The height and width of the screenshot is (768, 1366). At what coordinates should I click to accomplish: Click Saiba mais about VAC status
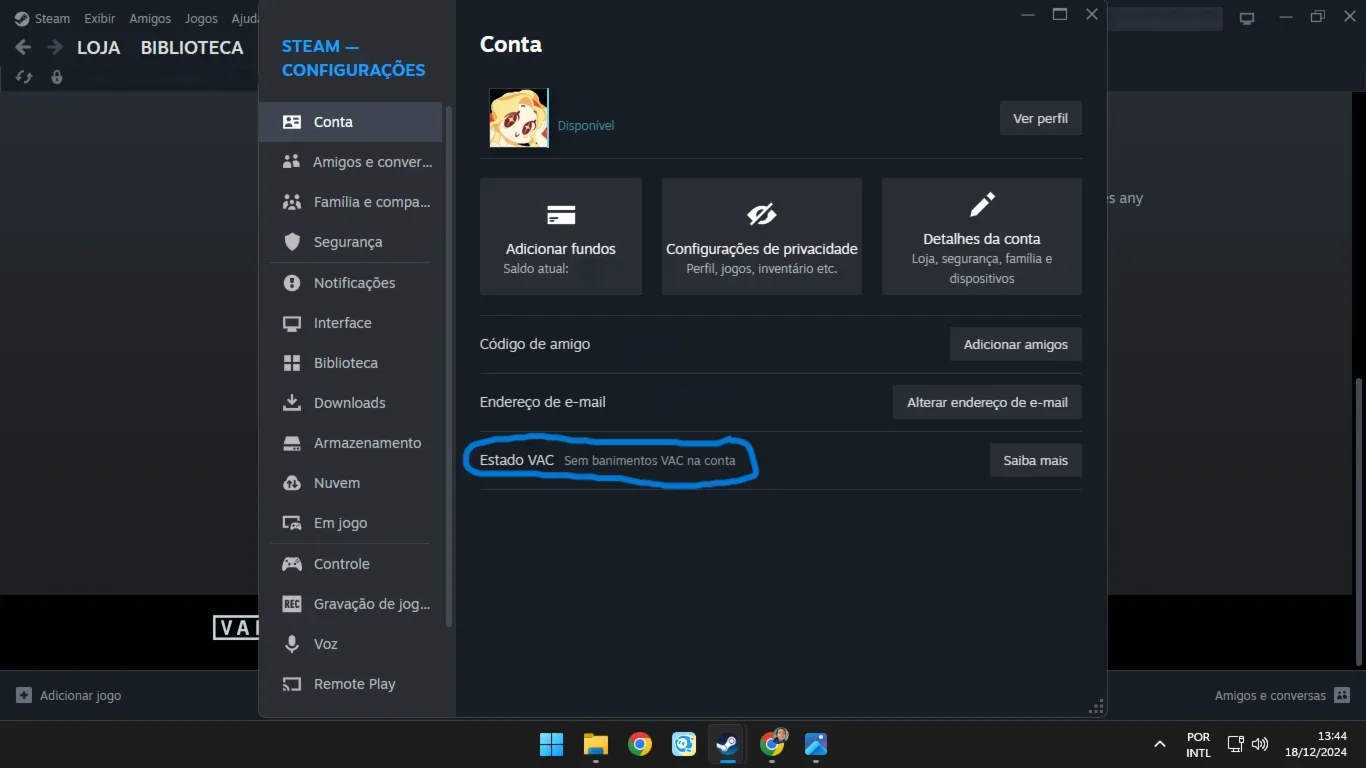click(1035, 460)
